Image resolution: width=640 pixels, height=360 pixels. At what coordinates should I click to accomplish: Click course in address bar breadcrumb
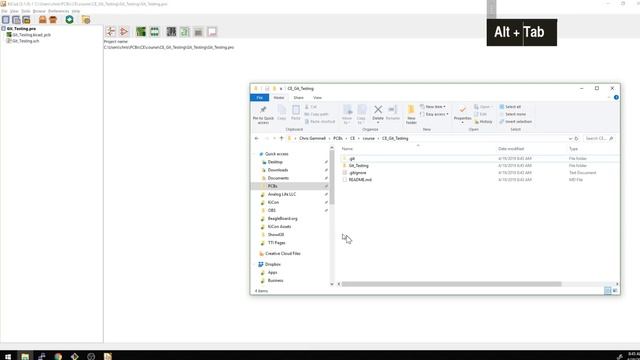click(369, 138)
